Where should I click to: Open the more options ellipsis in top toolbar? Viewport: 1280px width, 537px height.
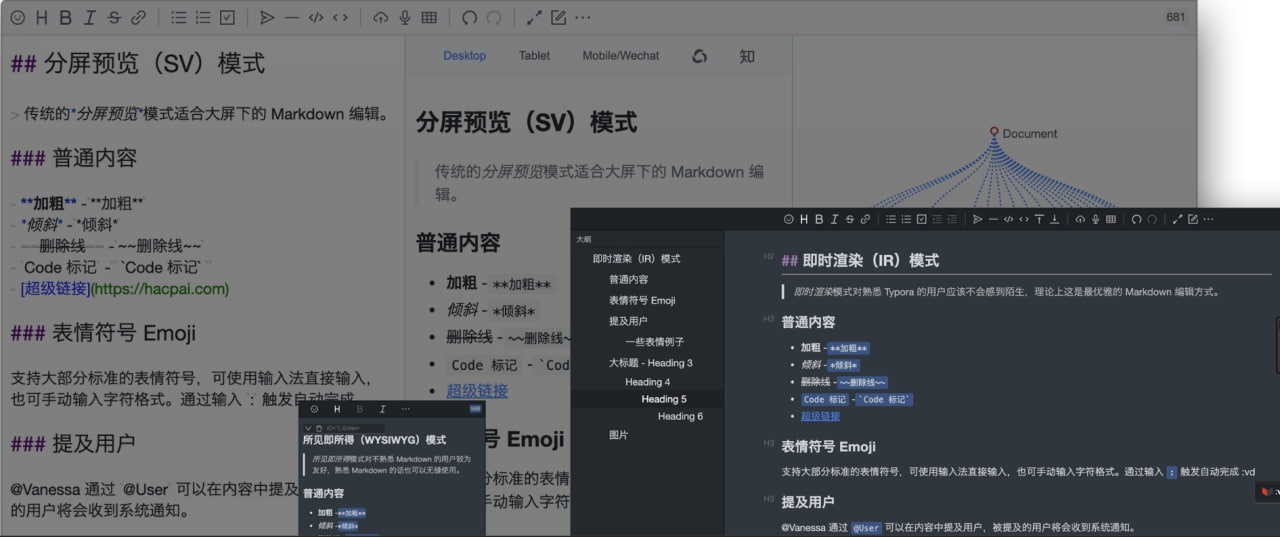[x=583, y=18]
